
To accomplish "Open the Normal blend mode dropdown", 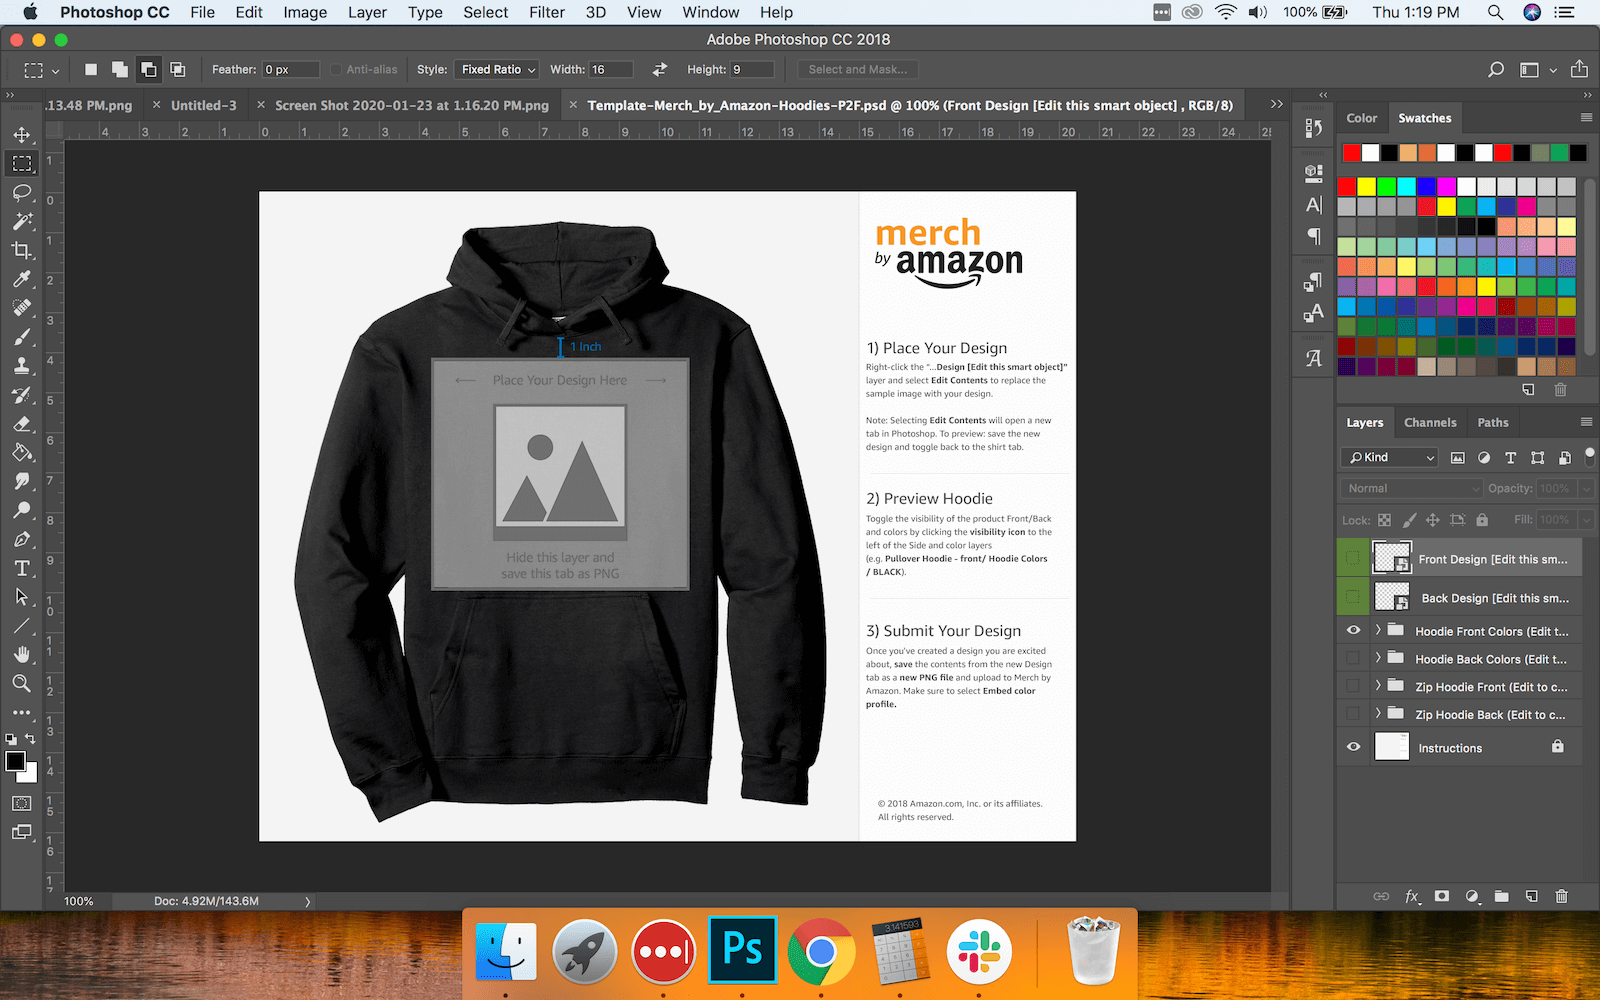I will click(x=1410, y=488).
